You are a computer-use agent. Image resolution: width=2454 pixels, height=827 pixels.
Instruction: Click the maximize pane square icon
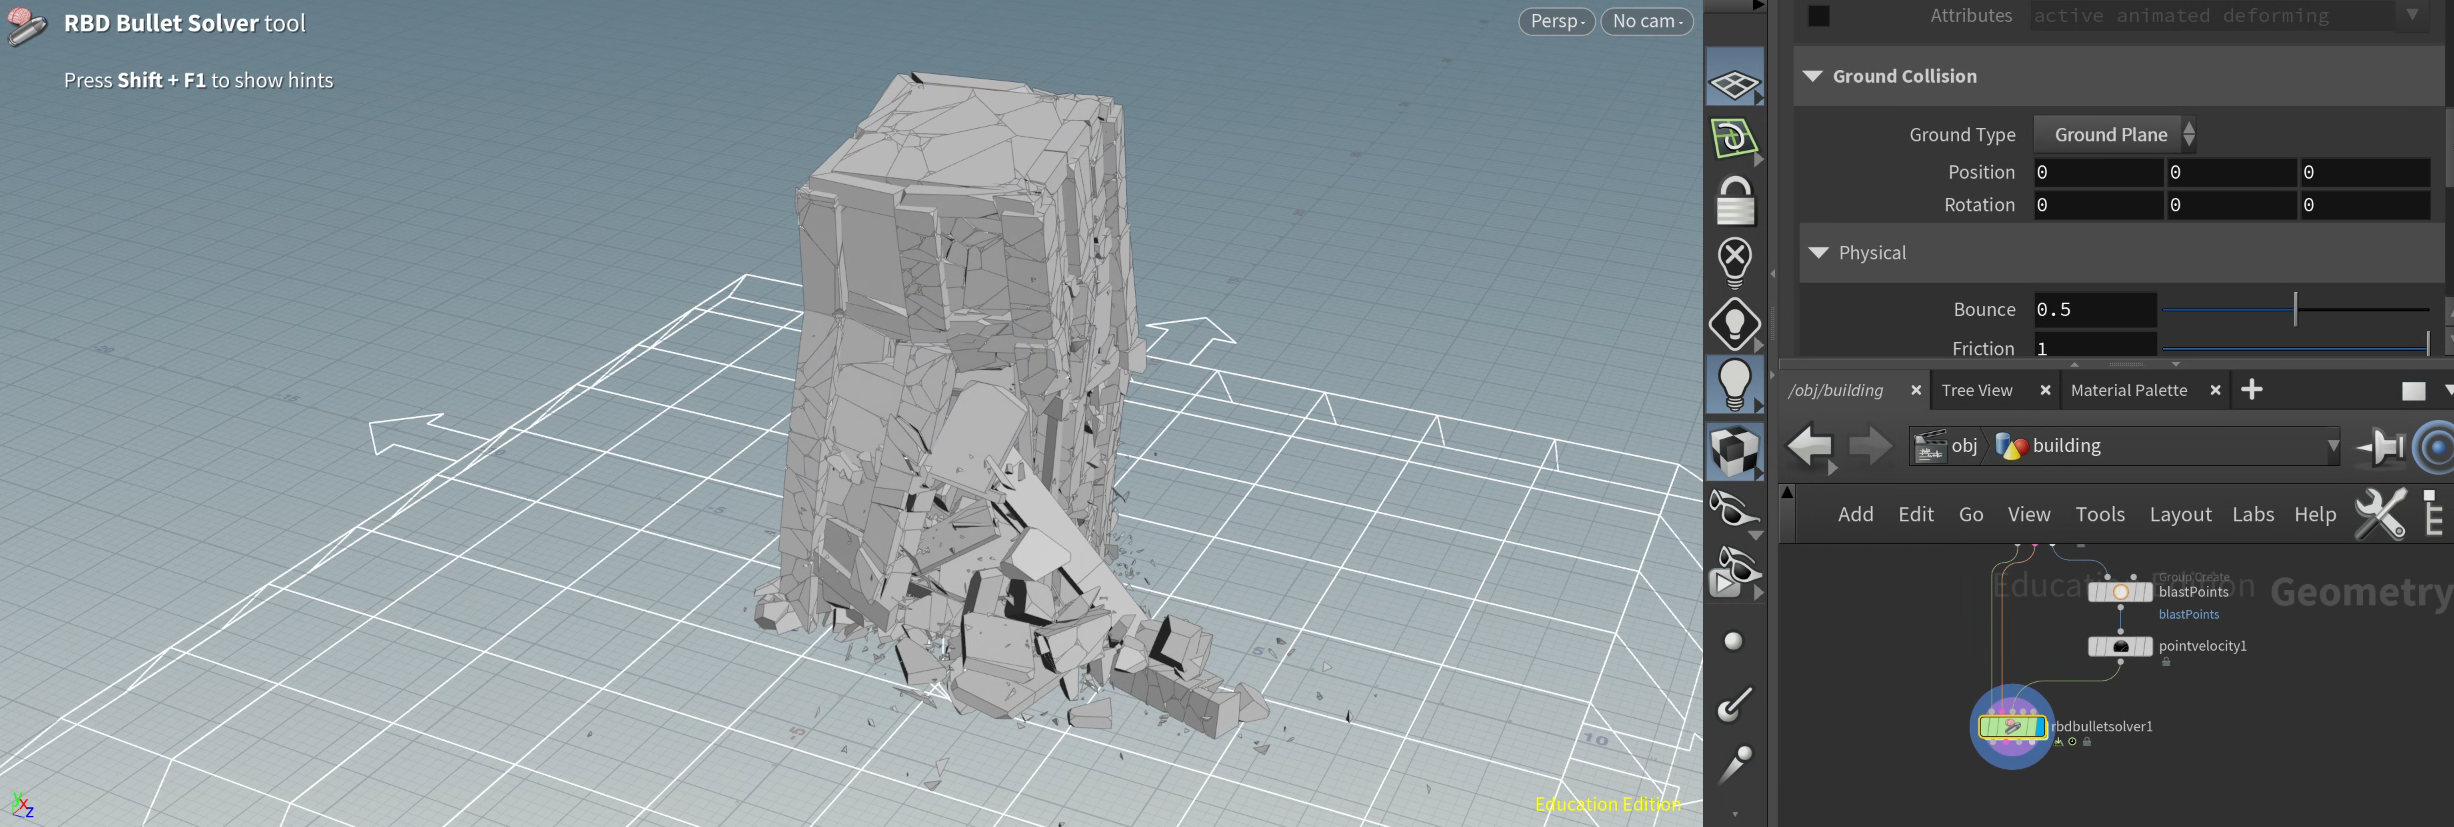pyautogui.click(x=2413, y=391)
